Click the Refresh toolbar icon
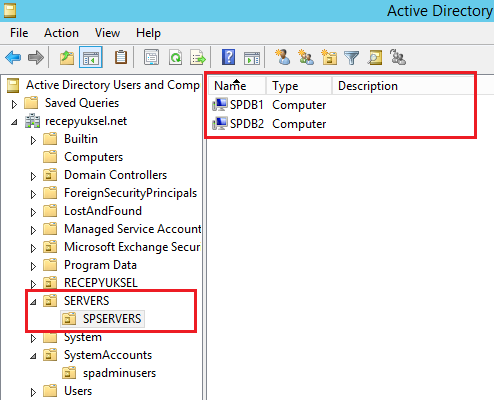Screen dimensions: 494x400 point(175,58)
